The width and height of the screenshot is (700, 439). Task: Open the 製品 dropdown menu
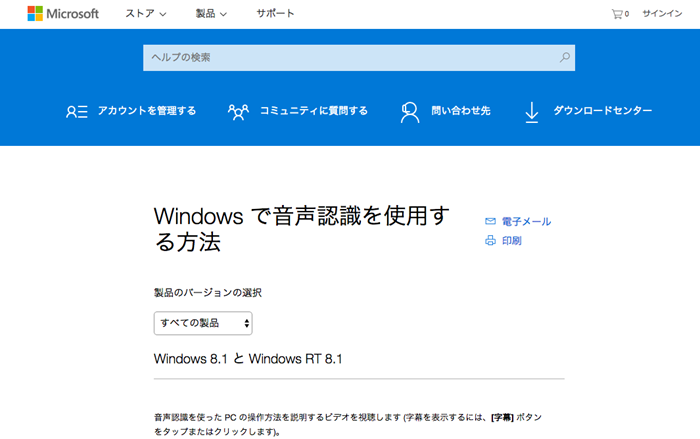(211, 13)
